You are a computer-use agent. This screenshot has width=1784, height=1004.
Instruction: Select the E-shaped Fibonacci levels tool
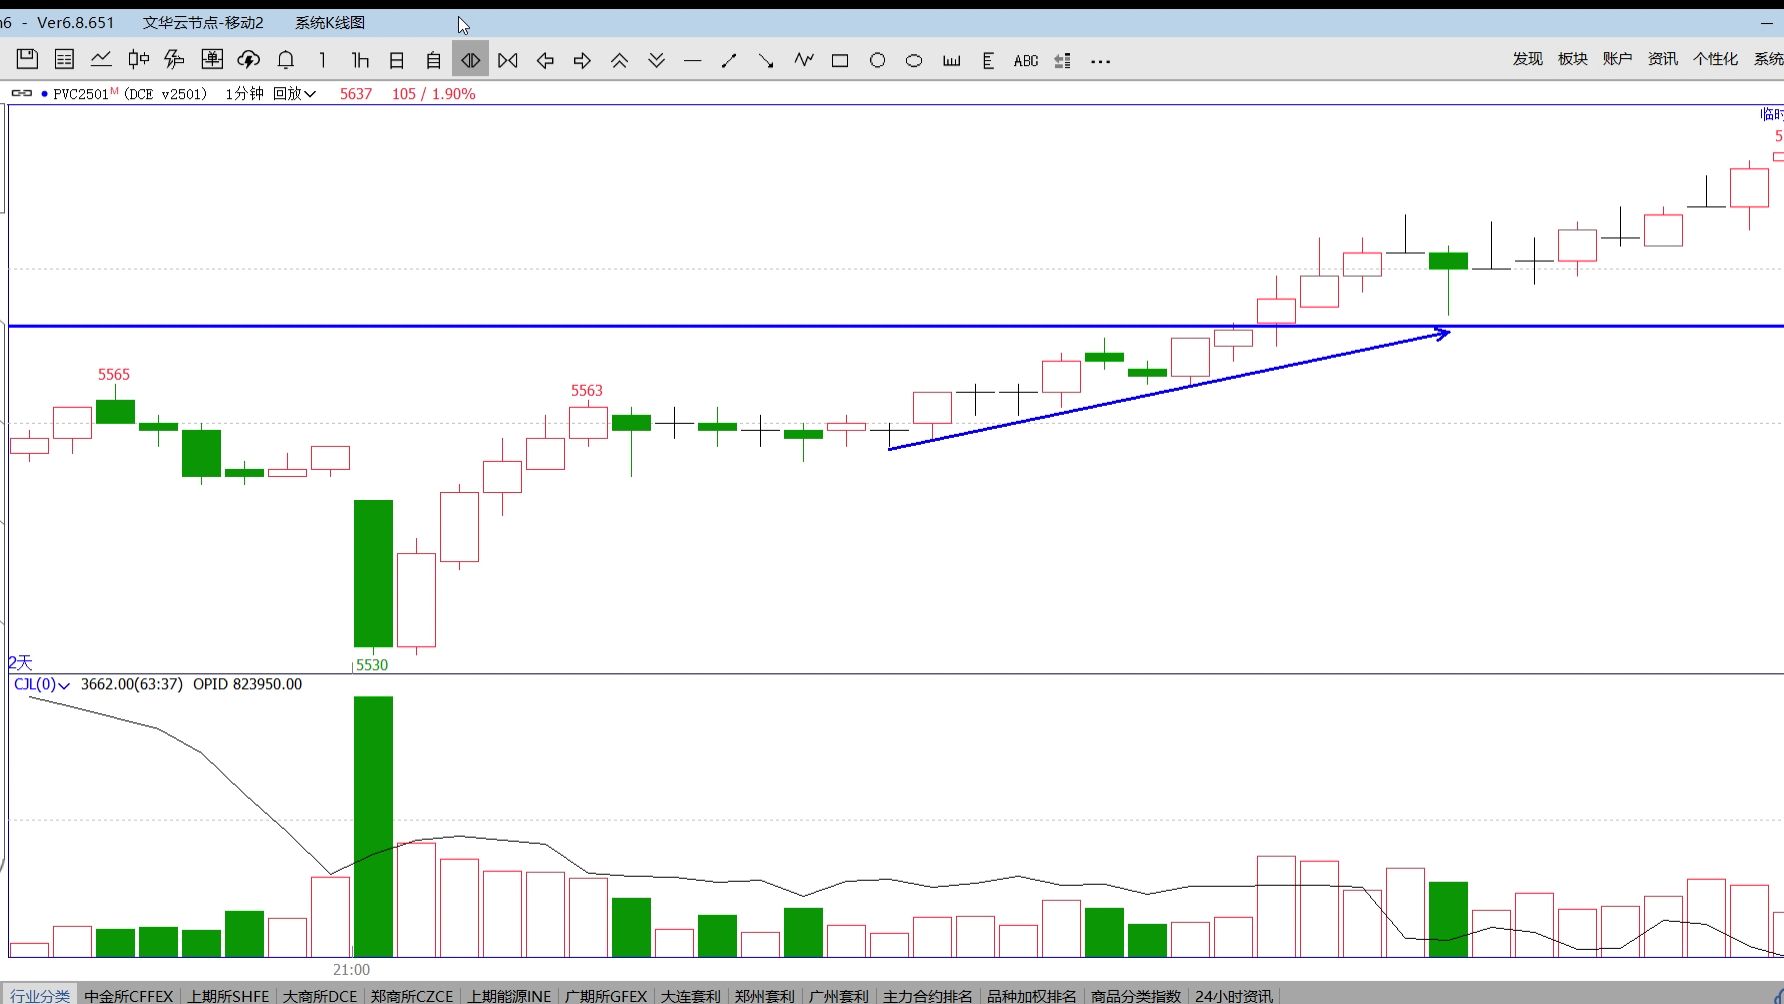point(988,61)
